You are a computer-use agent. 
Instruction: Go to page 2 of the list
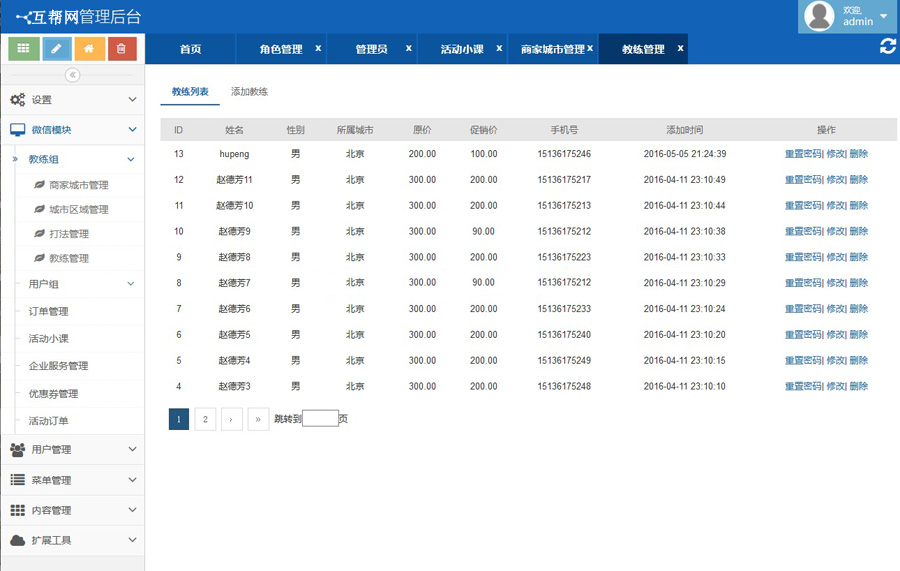point(205,419)
